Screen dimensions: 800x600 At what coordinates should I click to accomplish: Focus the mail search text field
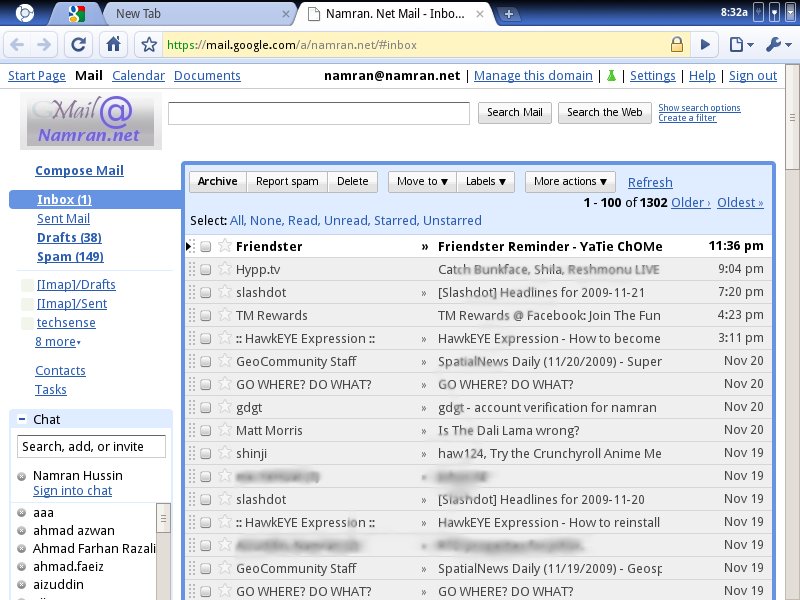pos(318,113)
